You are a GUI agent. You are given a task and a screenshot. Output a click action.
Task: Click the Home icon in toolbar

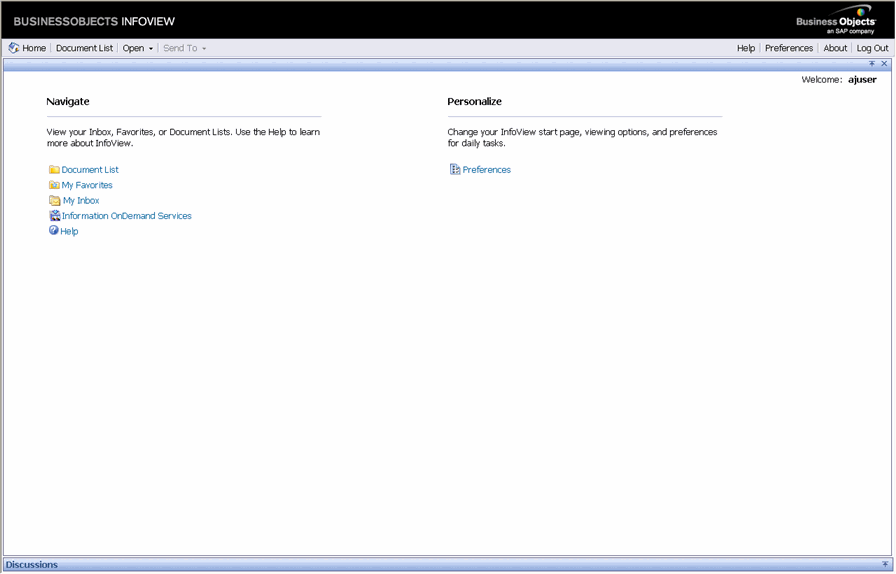(x=14, y=48)
